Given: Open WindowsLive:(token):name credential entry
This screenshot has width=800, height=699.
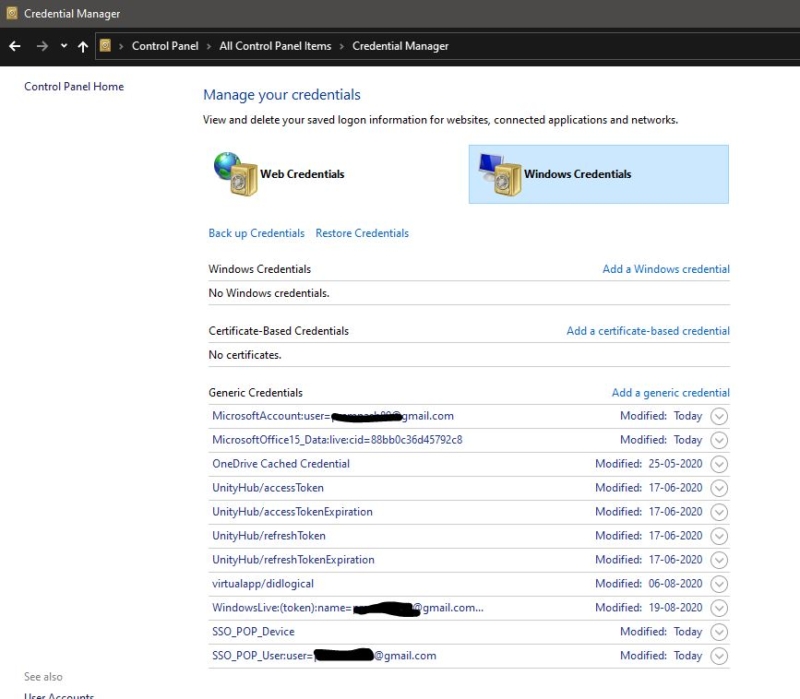Looking at the screenshot, I should tap(348, 608).
